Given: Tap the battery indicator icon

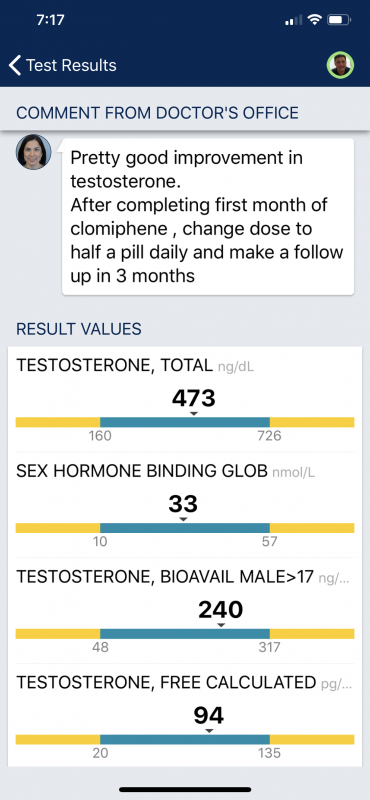Looking at the screenshot, I should (x=339, y=20).
